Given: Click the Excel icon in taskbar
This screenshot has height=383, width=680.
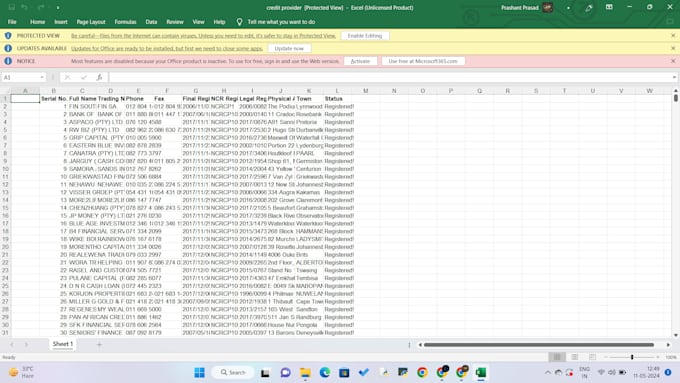Looking at the screenshot, I should pos(481,372).
